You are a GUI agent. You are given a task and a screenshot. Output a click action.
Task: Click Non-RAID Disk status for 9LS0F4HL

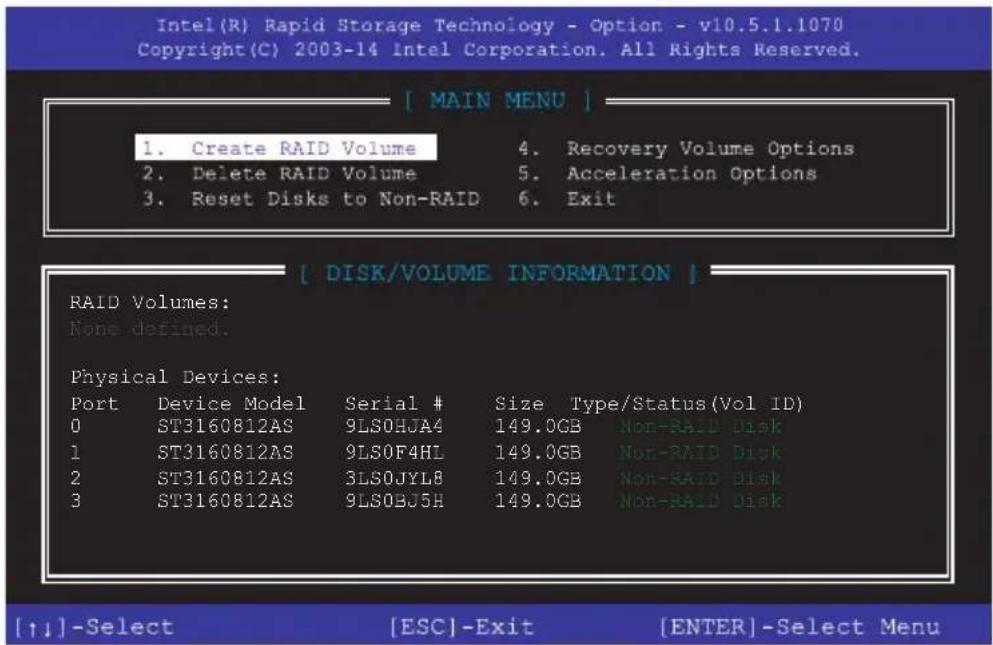pyautogui.click(x=700, y=452)
